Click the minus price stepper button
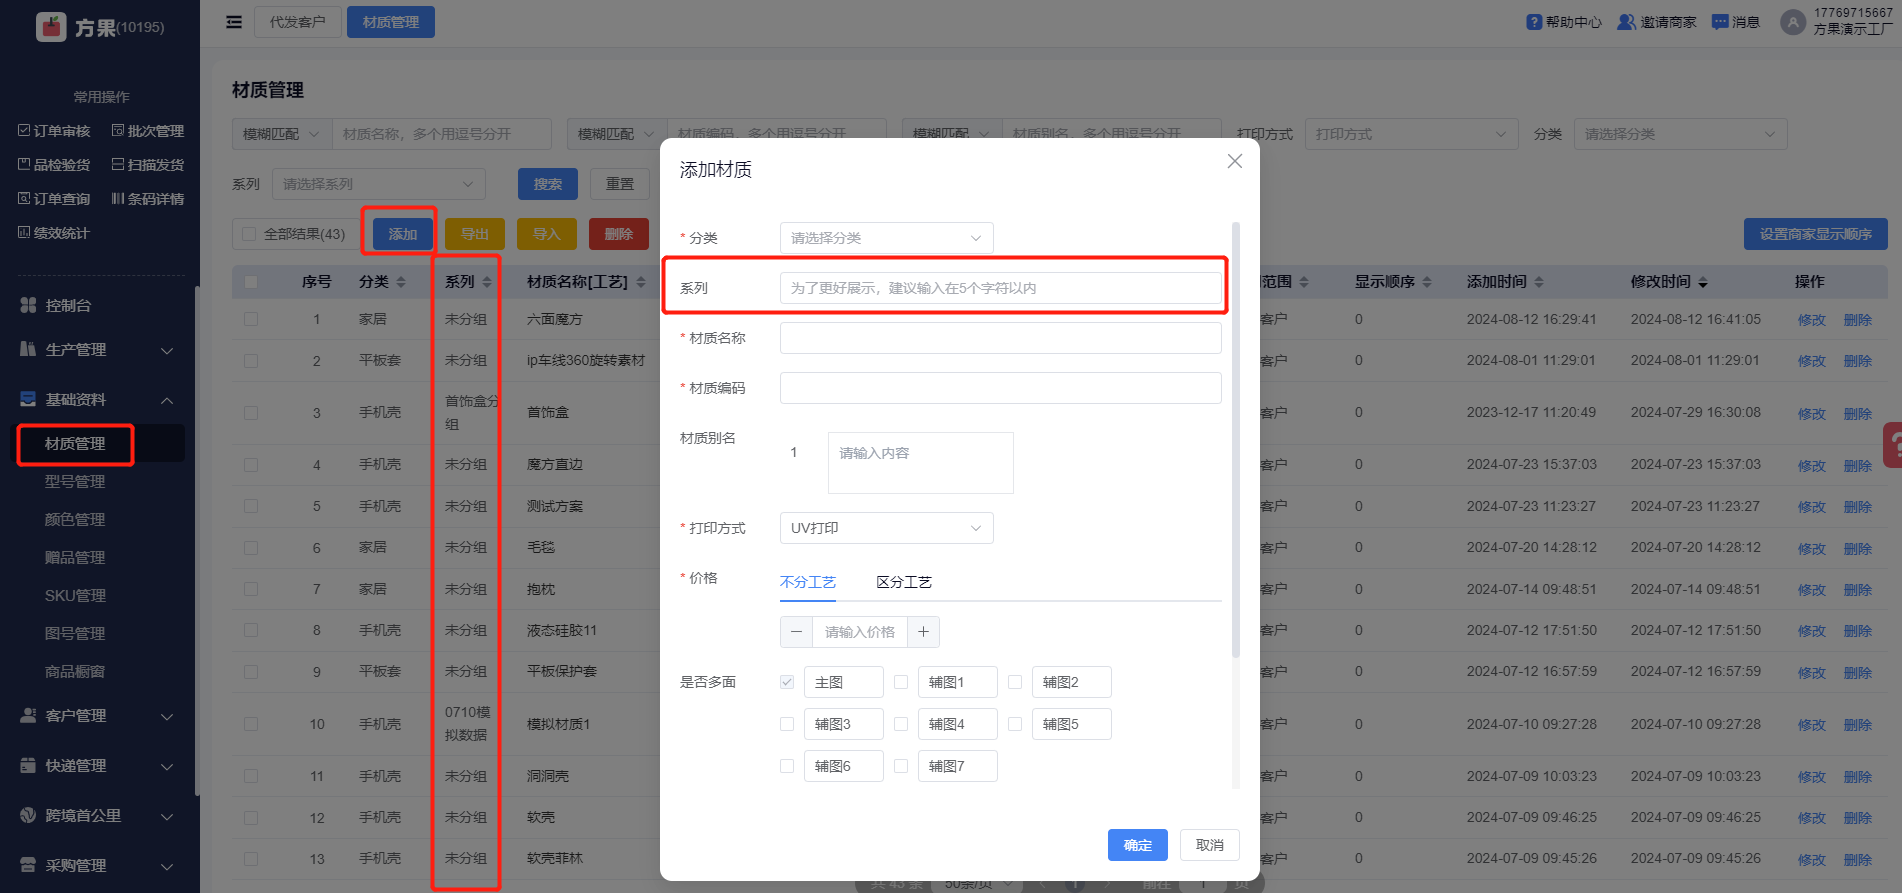Screen dimensions: 1902x893 (x=796, y=632)
